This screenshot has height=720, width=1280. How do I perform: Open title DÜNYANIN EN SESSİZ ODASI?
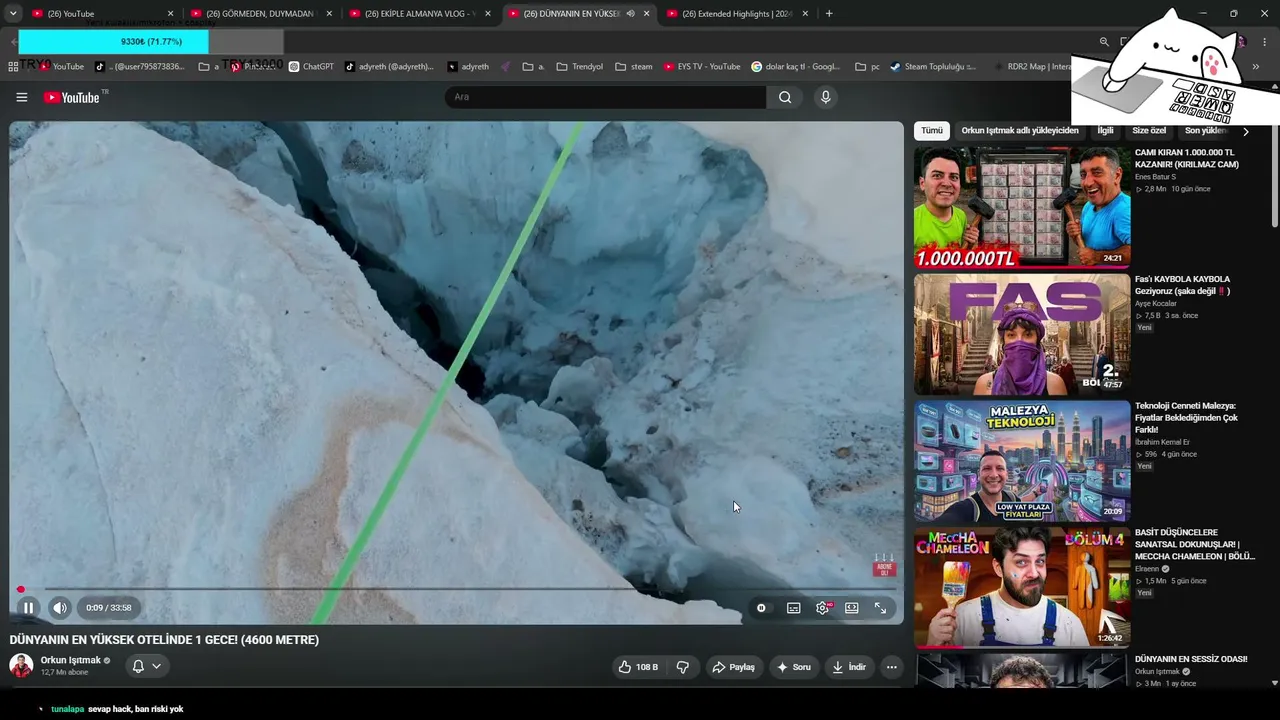(x=1191, y=659)
